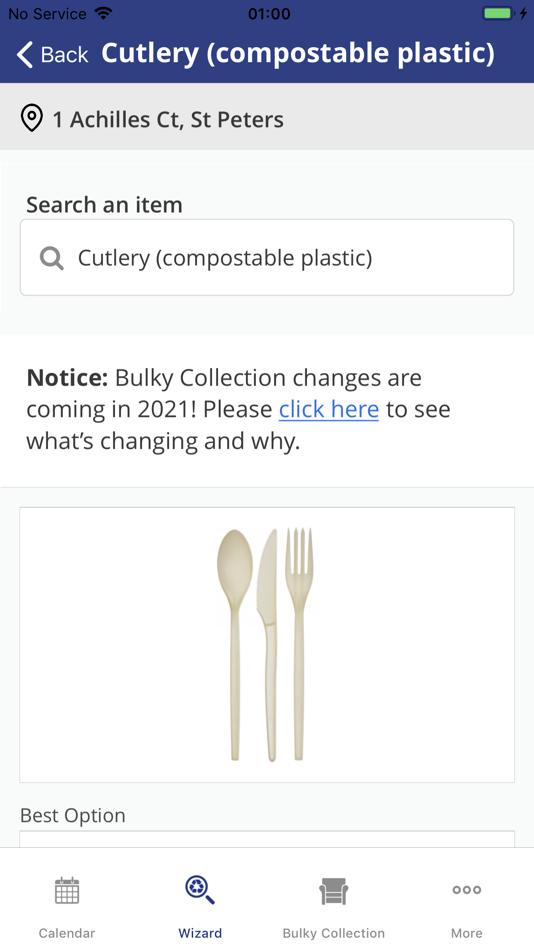The image size is (534, 950).
Task: Open the Calendar grid icon
Action: [67, 890]
